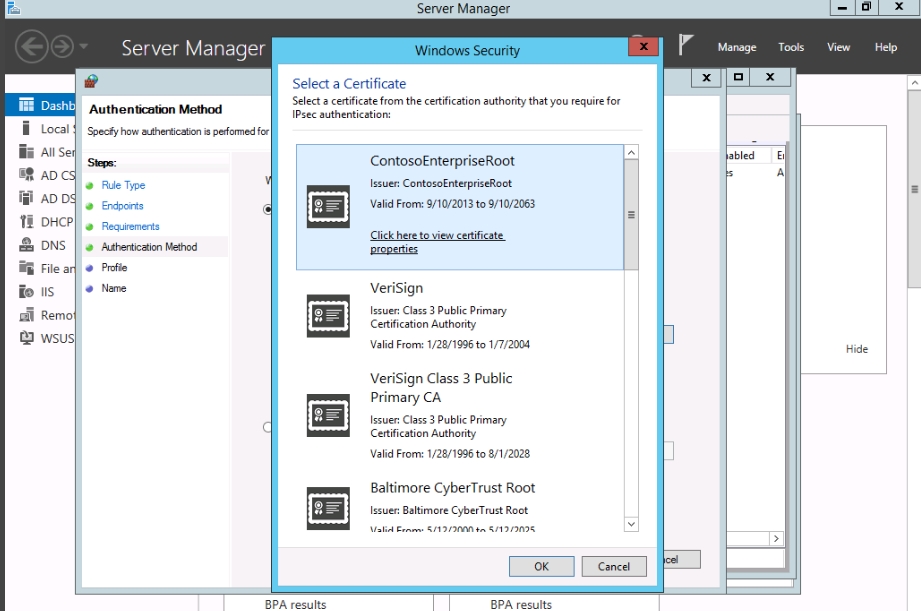Click the Server Manager back arrow icon
Screen dimensions: 921x611
(32, 47)
